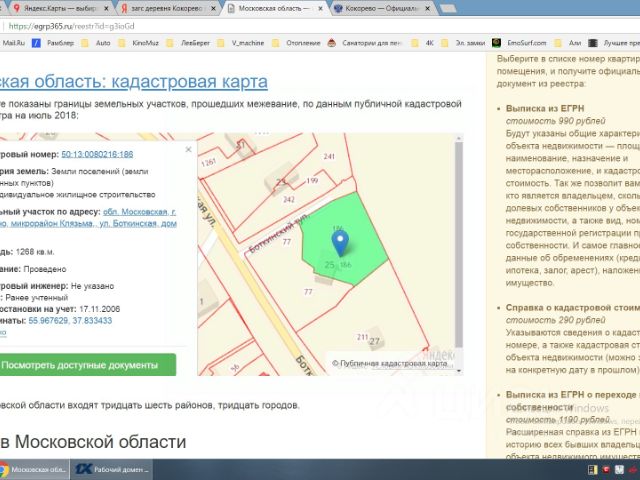Screen dimensions: 640x480
Task: Open the 4K bookmarks folder
Action: pos(423,43)
